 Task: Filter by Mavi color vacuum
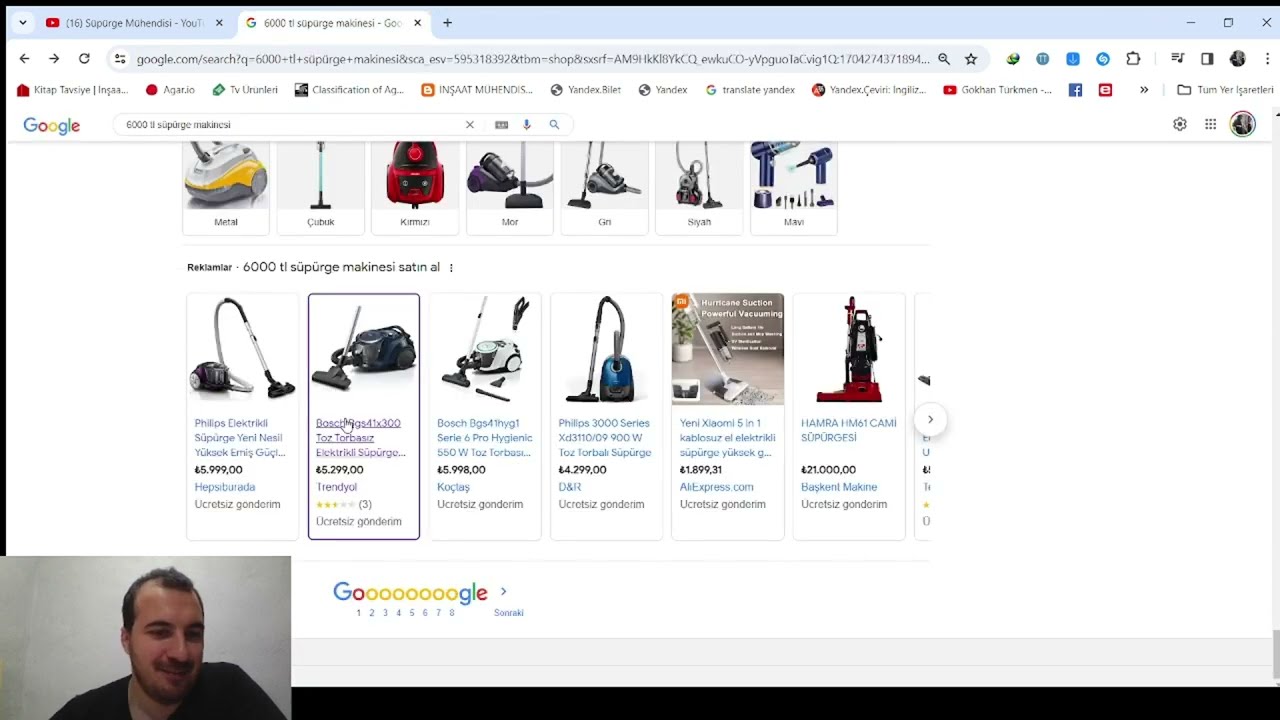[794, 187]
